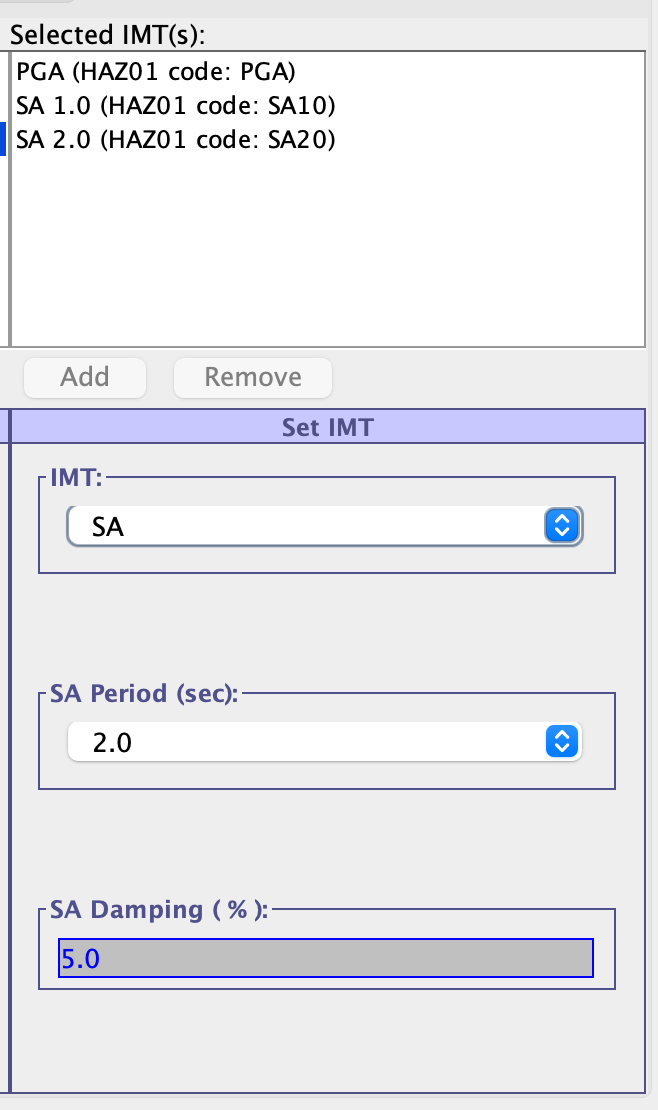Click the blue marker left of SA 2.0 row
This screenshot has width=658, height=1110.
click(x=3, y=139)
